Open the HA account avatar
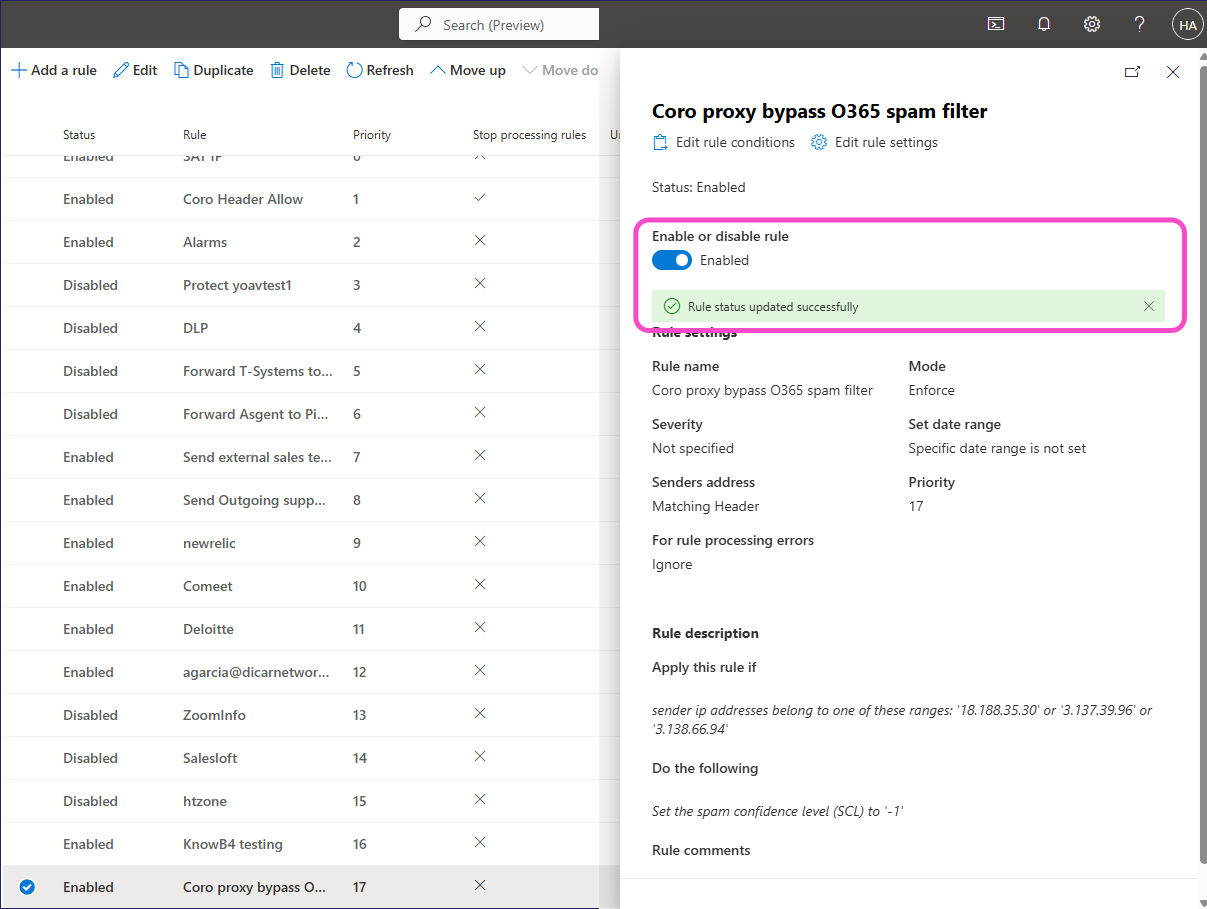Viewport: 1207px width, 909px height. pyautogui.click(x=1187, y=25)
